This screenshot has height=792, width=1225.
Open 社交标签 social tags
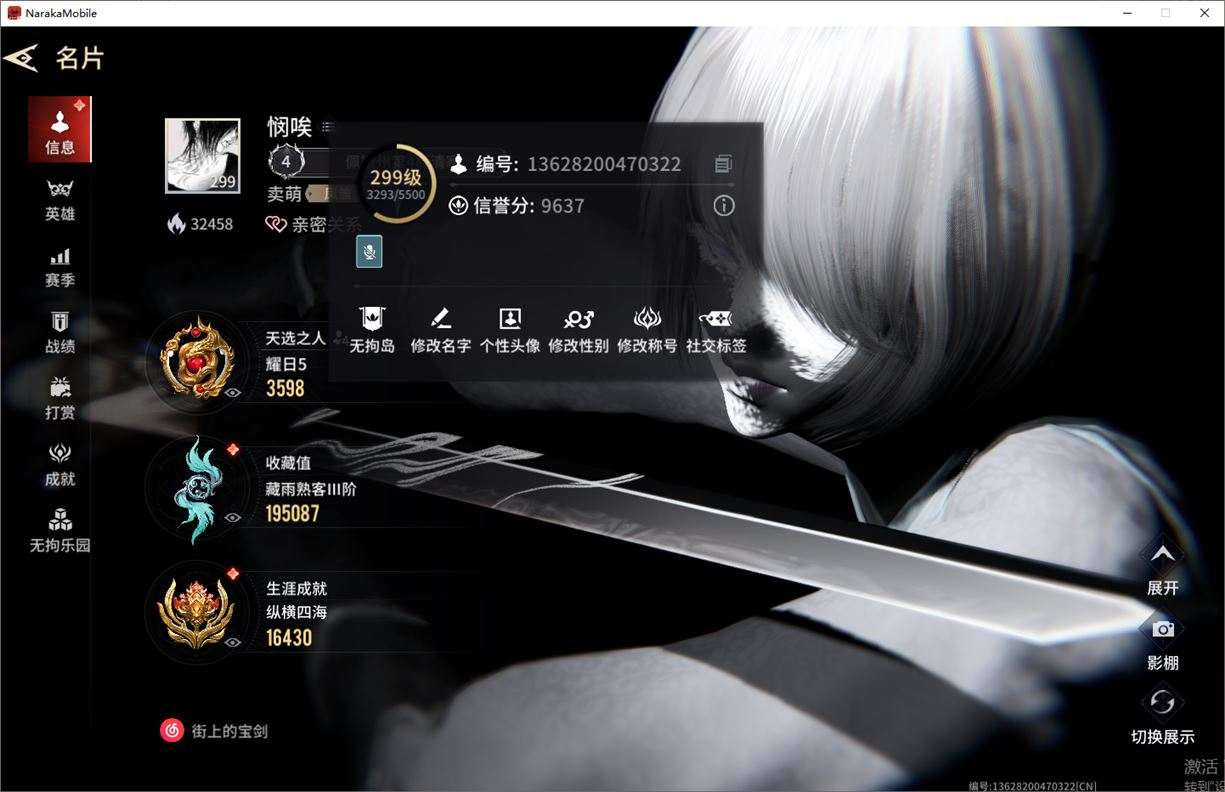pyautogui.click(x=716, y=331)
